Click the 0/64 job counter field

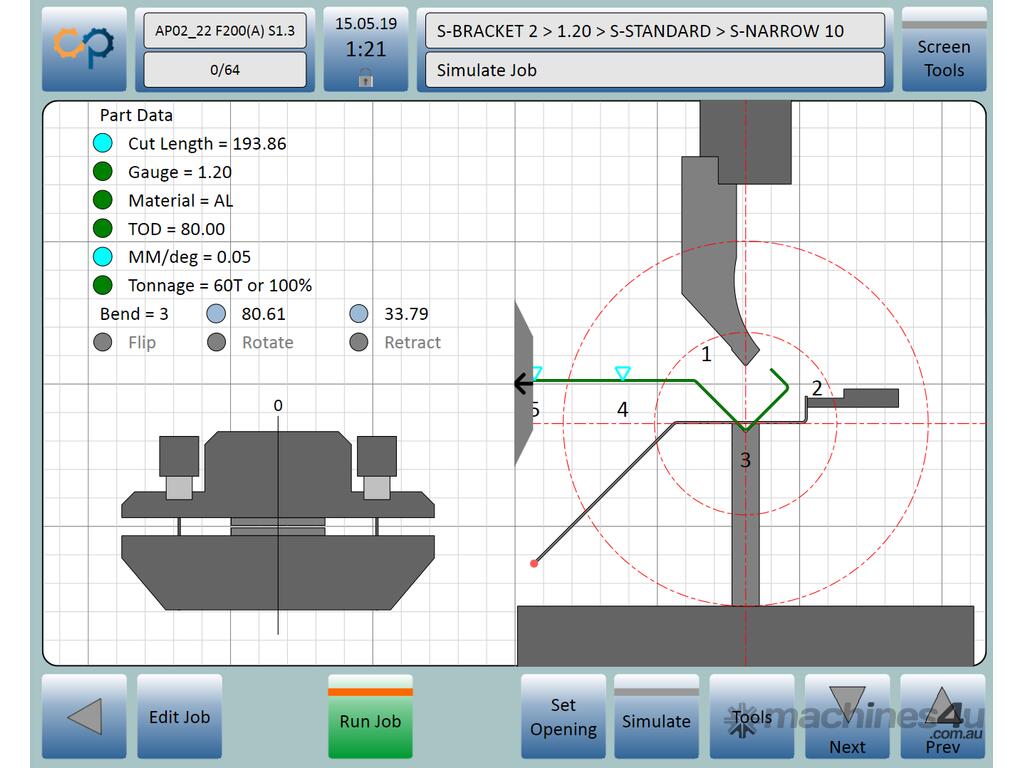(x=225, y=70)
